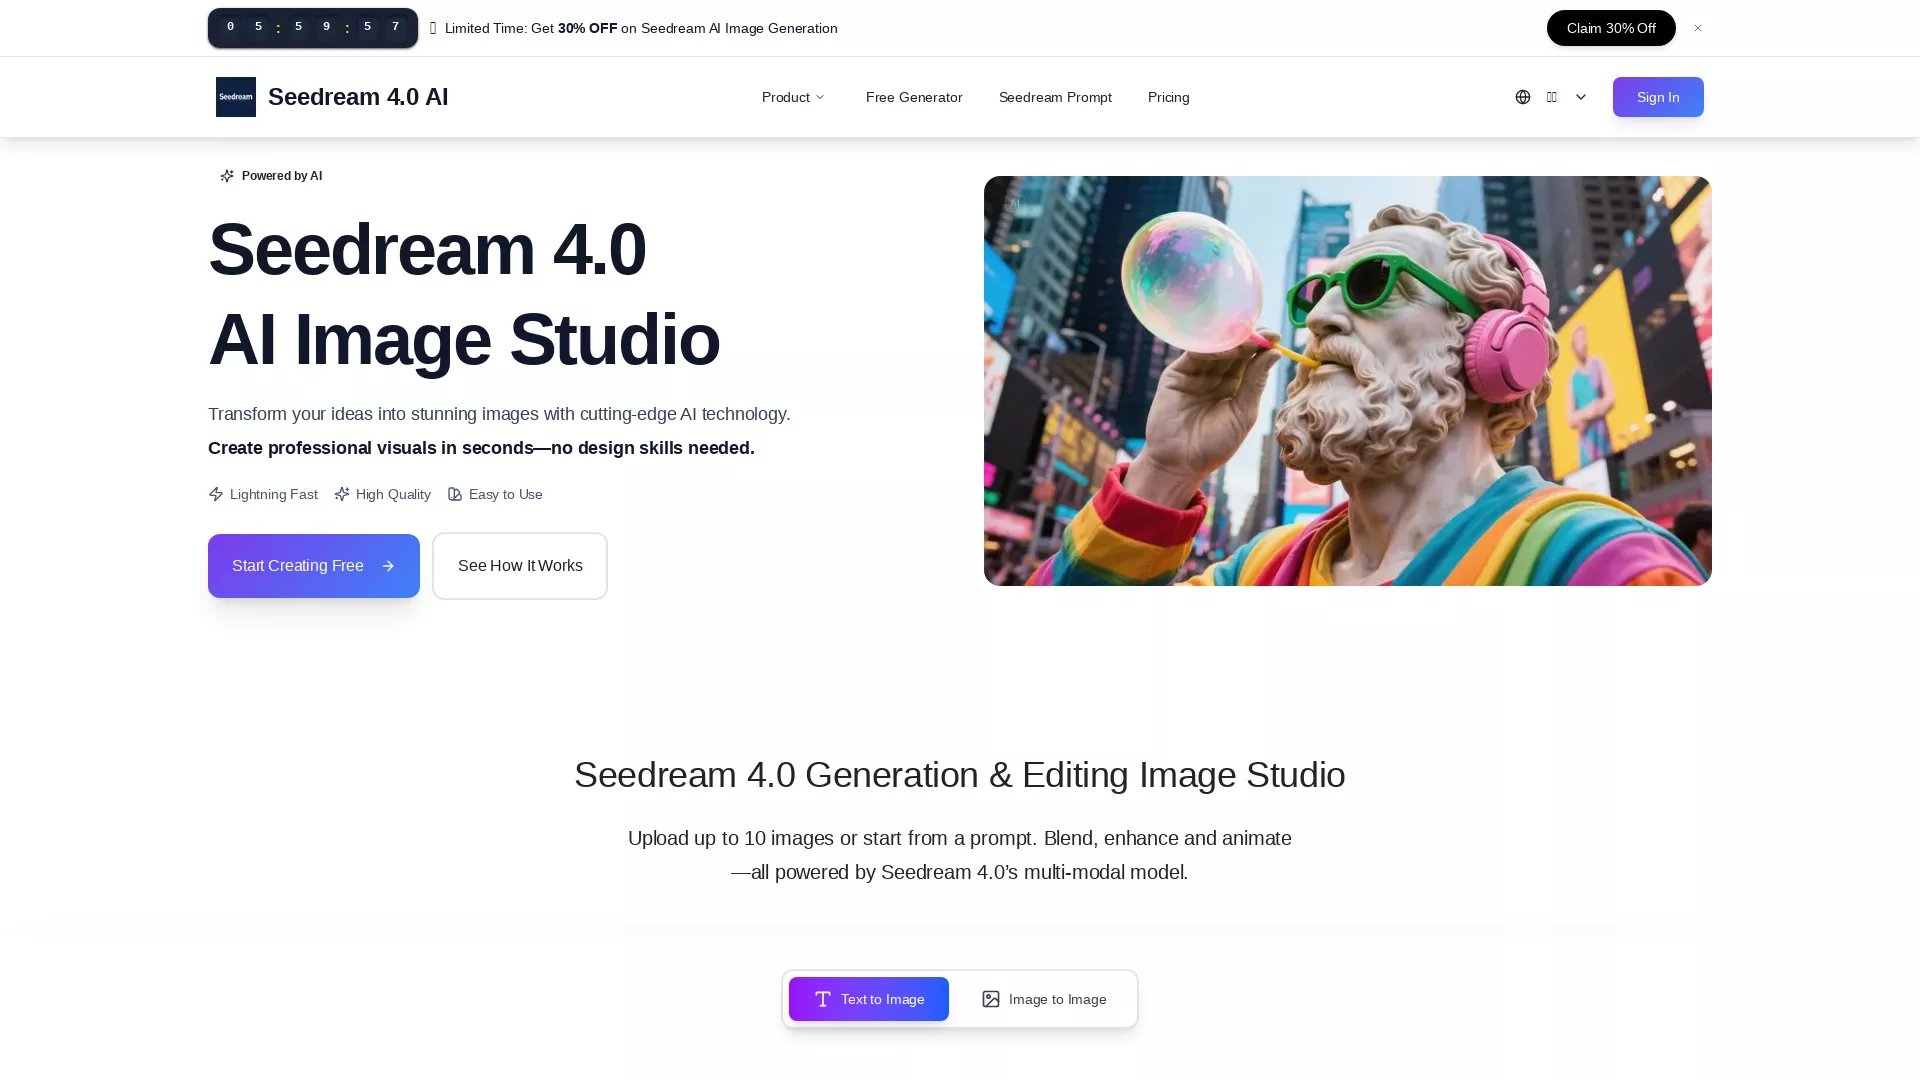Click the Image to Image picture icon

(x=991, y=999)
